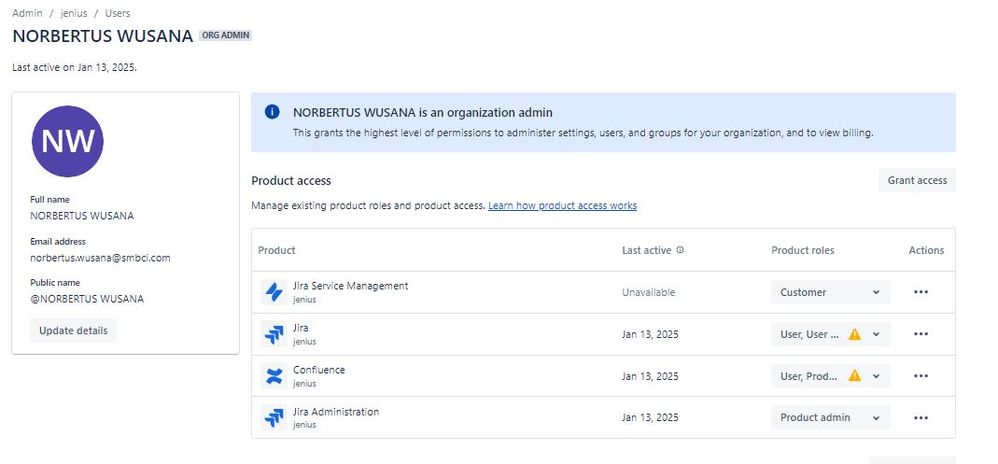998x464 pixels.
Task: Click the blue info icon in admin banner
Action: click(272, 112)
